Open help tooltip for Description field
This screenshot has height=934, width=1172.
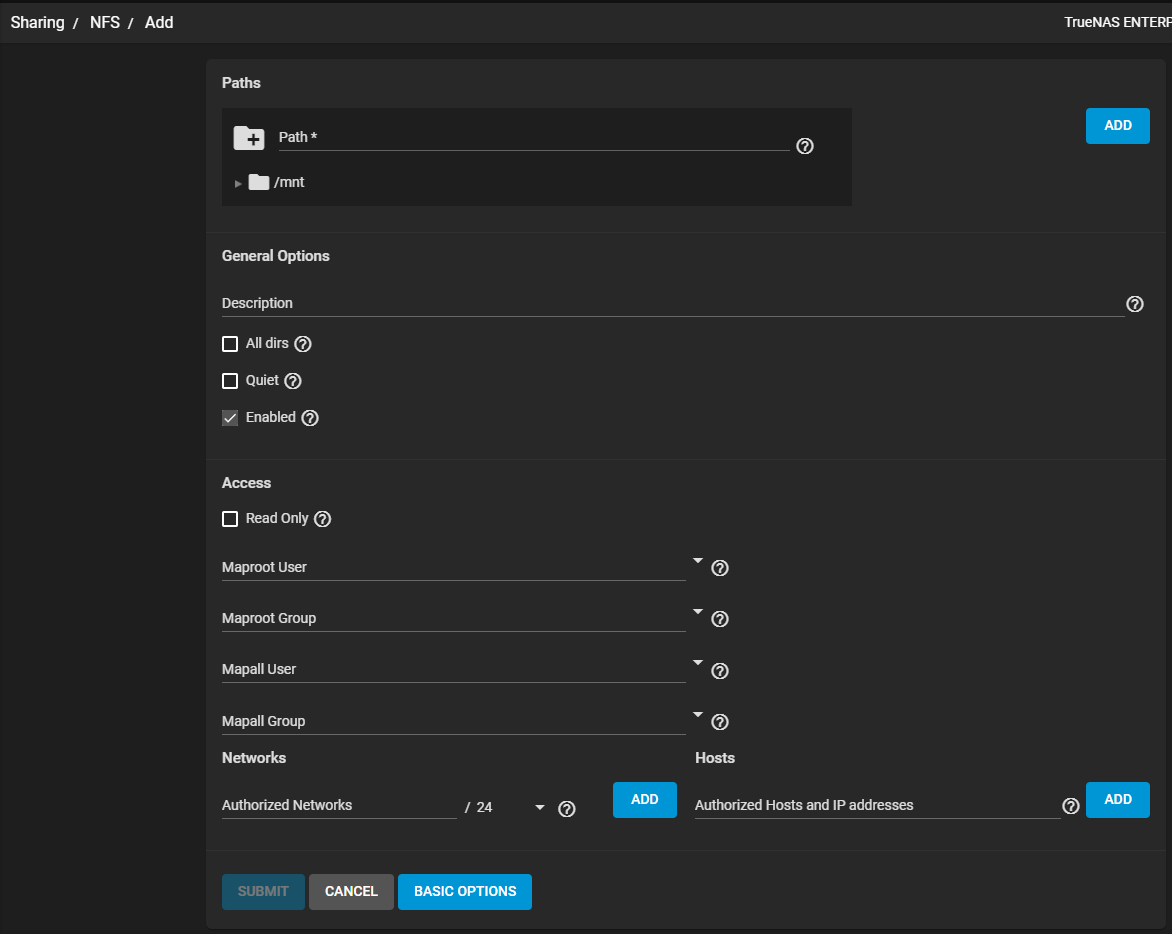[1135, 304]
